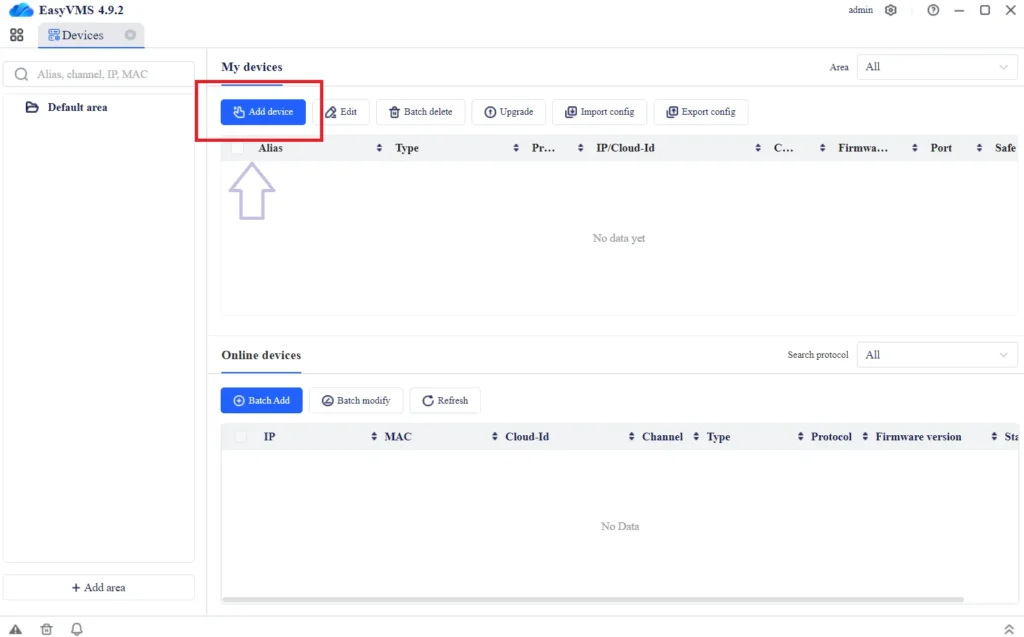Click the alarm warning triangle icon

pyautogui.click(x=16, y=629)
